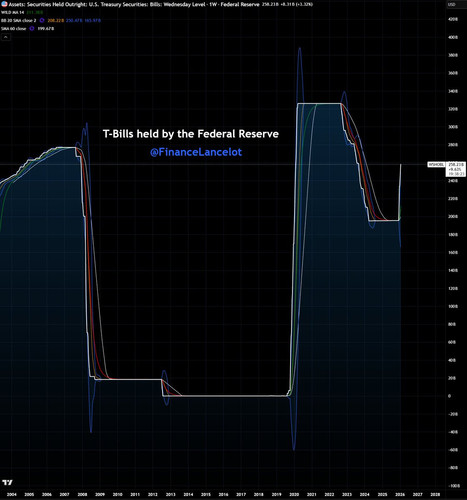Click the @FinanceLancelot handle text
Image resolution: width=467 pixels, height=500 pixels.
(x=196, y=152)
